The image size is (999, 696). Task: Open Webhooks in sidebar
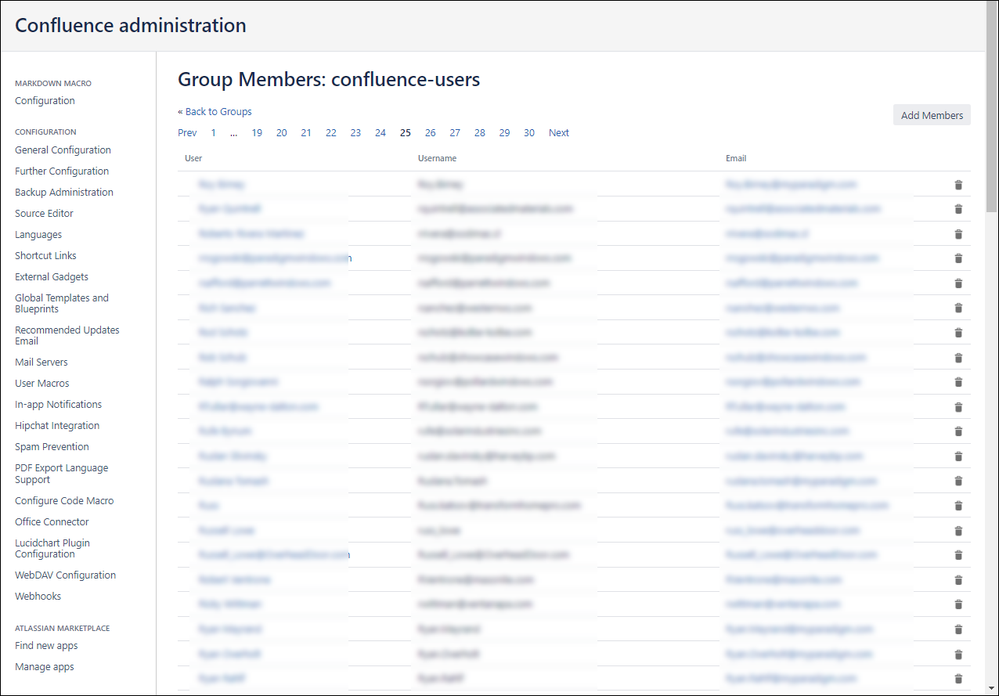pos(38,596)
